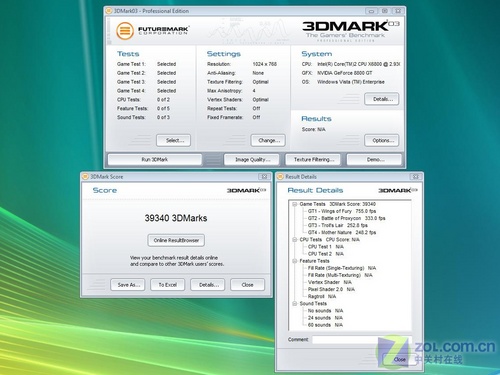
Task: Click inside the Comment input field
Action: pos(361,340)
